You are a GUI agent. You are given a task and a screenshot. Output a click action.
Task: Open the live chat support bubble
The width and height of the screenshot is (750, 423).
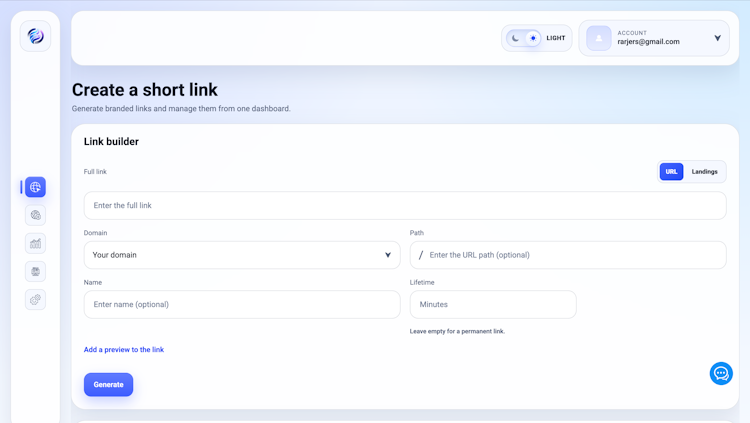[x=721, y=373]
